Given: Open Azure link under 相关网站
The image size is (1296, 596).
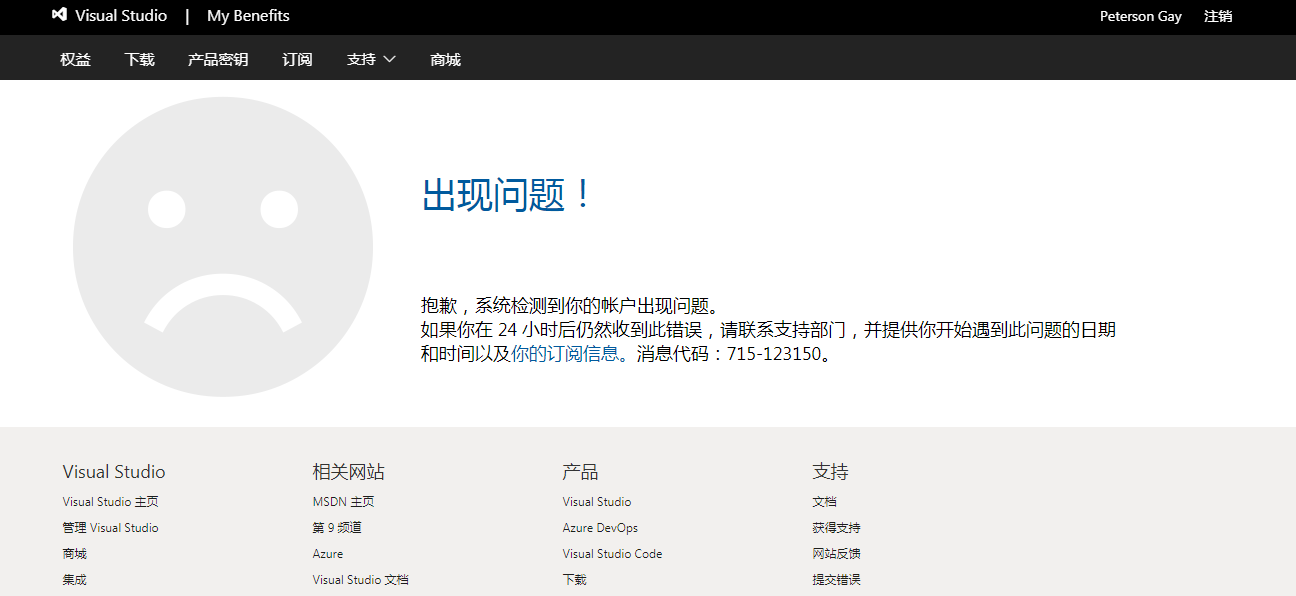Looking at the screenshot, I should 327,554.
